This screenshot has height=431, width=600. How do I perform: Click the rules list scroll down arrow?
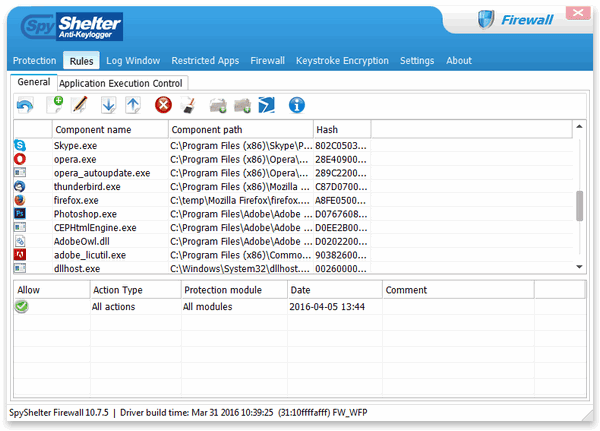(x=579, y=267)
